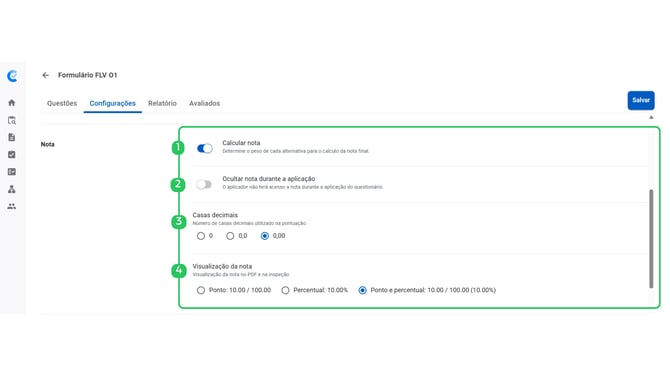Open the list card sidebar icon

[12, 172]
